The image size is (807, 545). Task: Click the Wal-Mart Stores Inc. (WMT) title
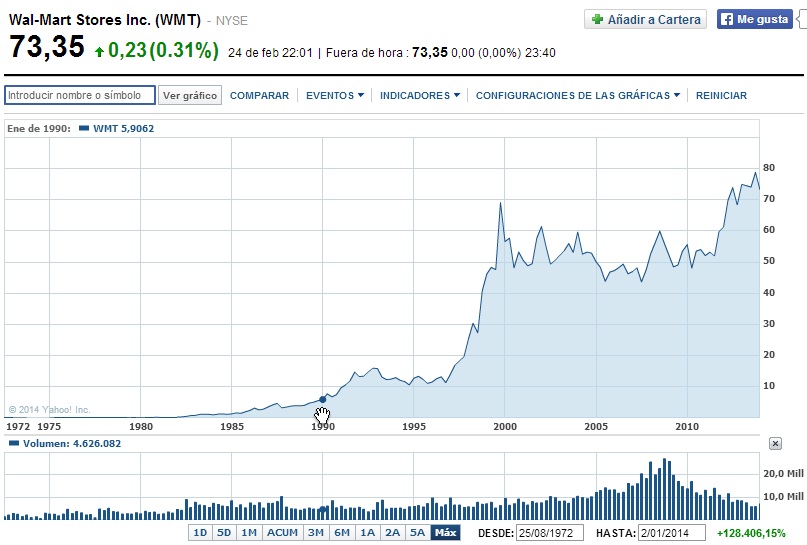(x=105, y=20)
